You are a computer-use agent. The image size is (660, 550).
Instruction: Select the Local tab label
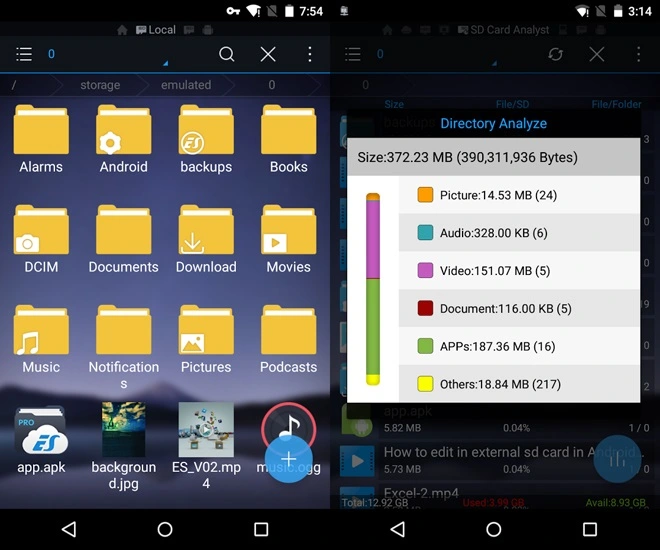(156, 30)
